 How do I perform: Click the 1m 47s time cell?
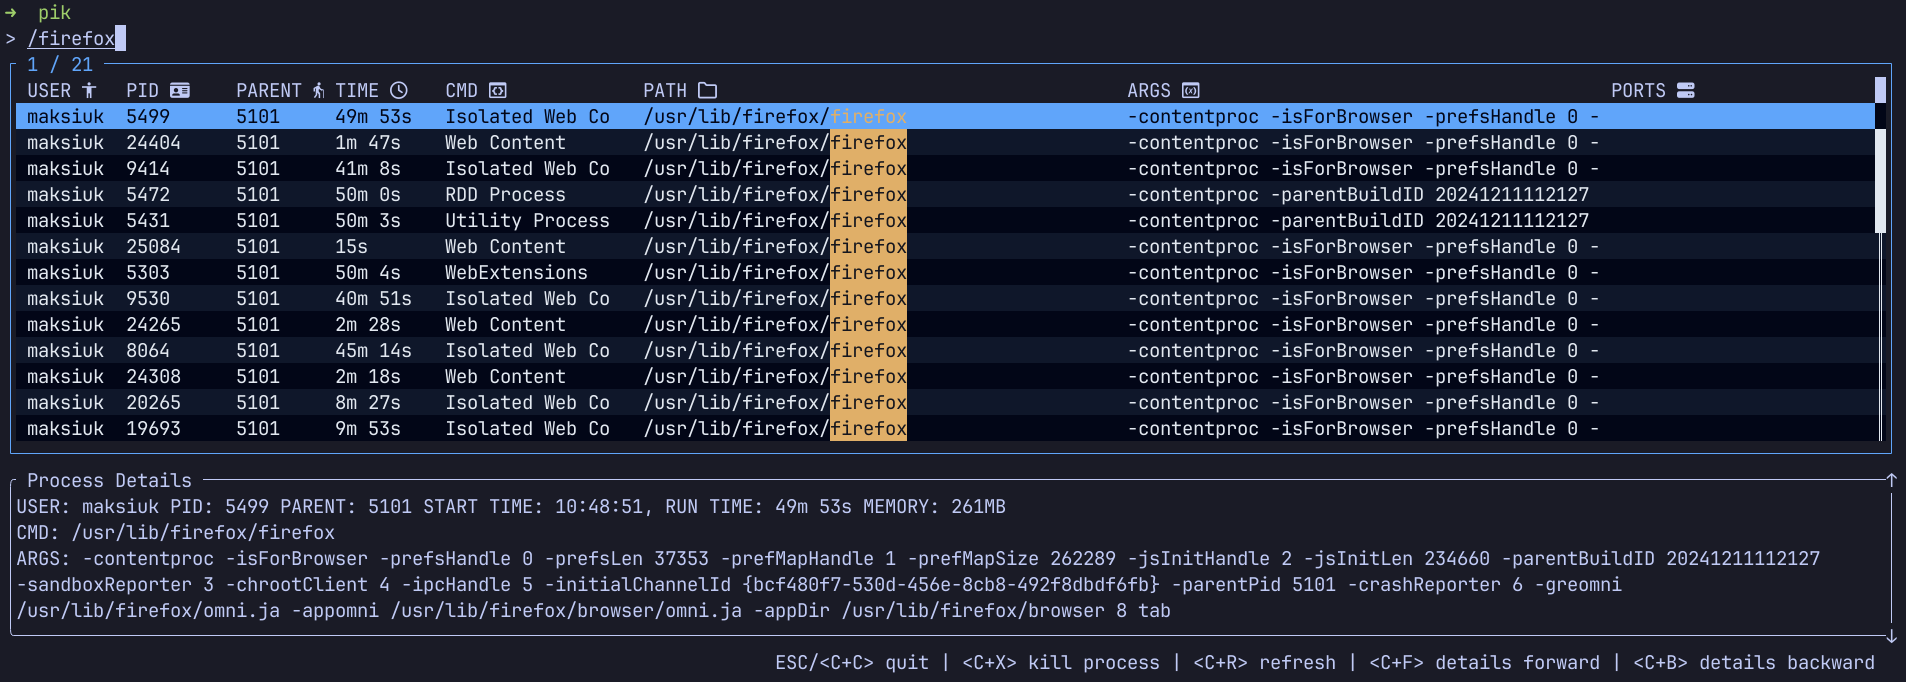point(368,142)
